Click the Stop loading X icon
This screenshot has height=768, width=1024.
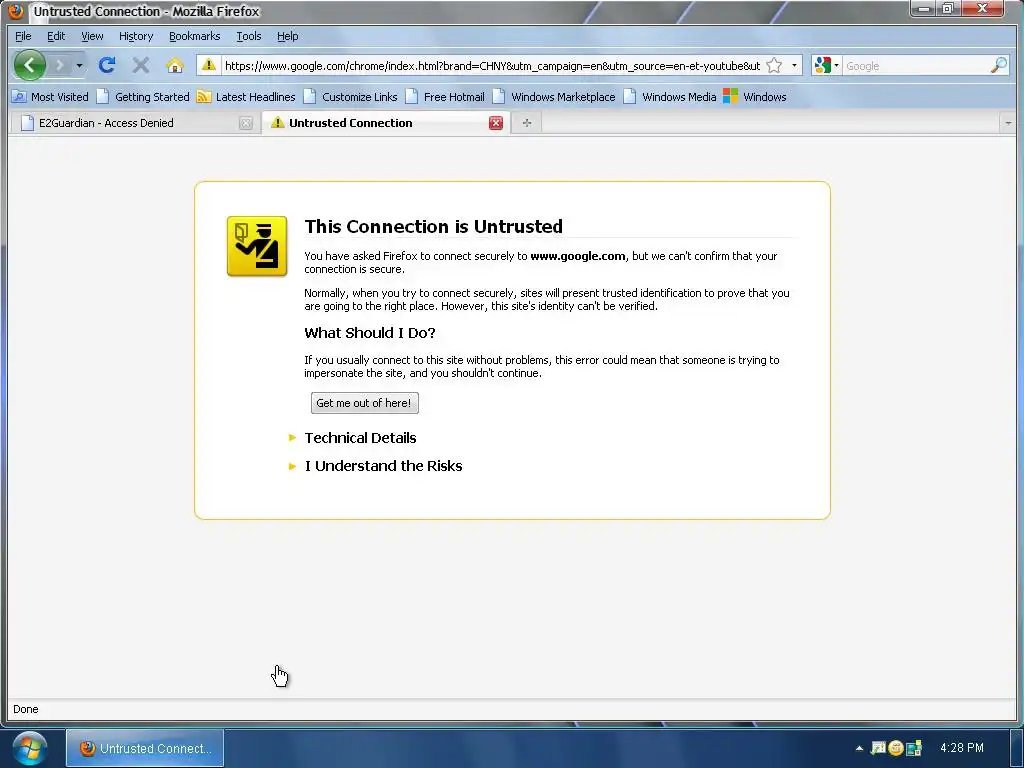[140, 65]
